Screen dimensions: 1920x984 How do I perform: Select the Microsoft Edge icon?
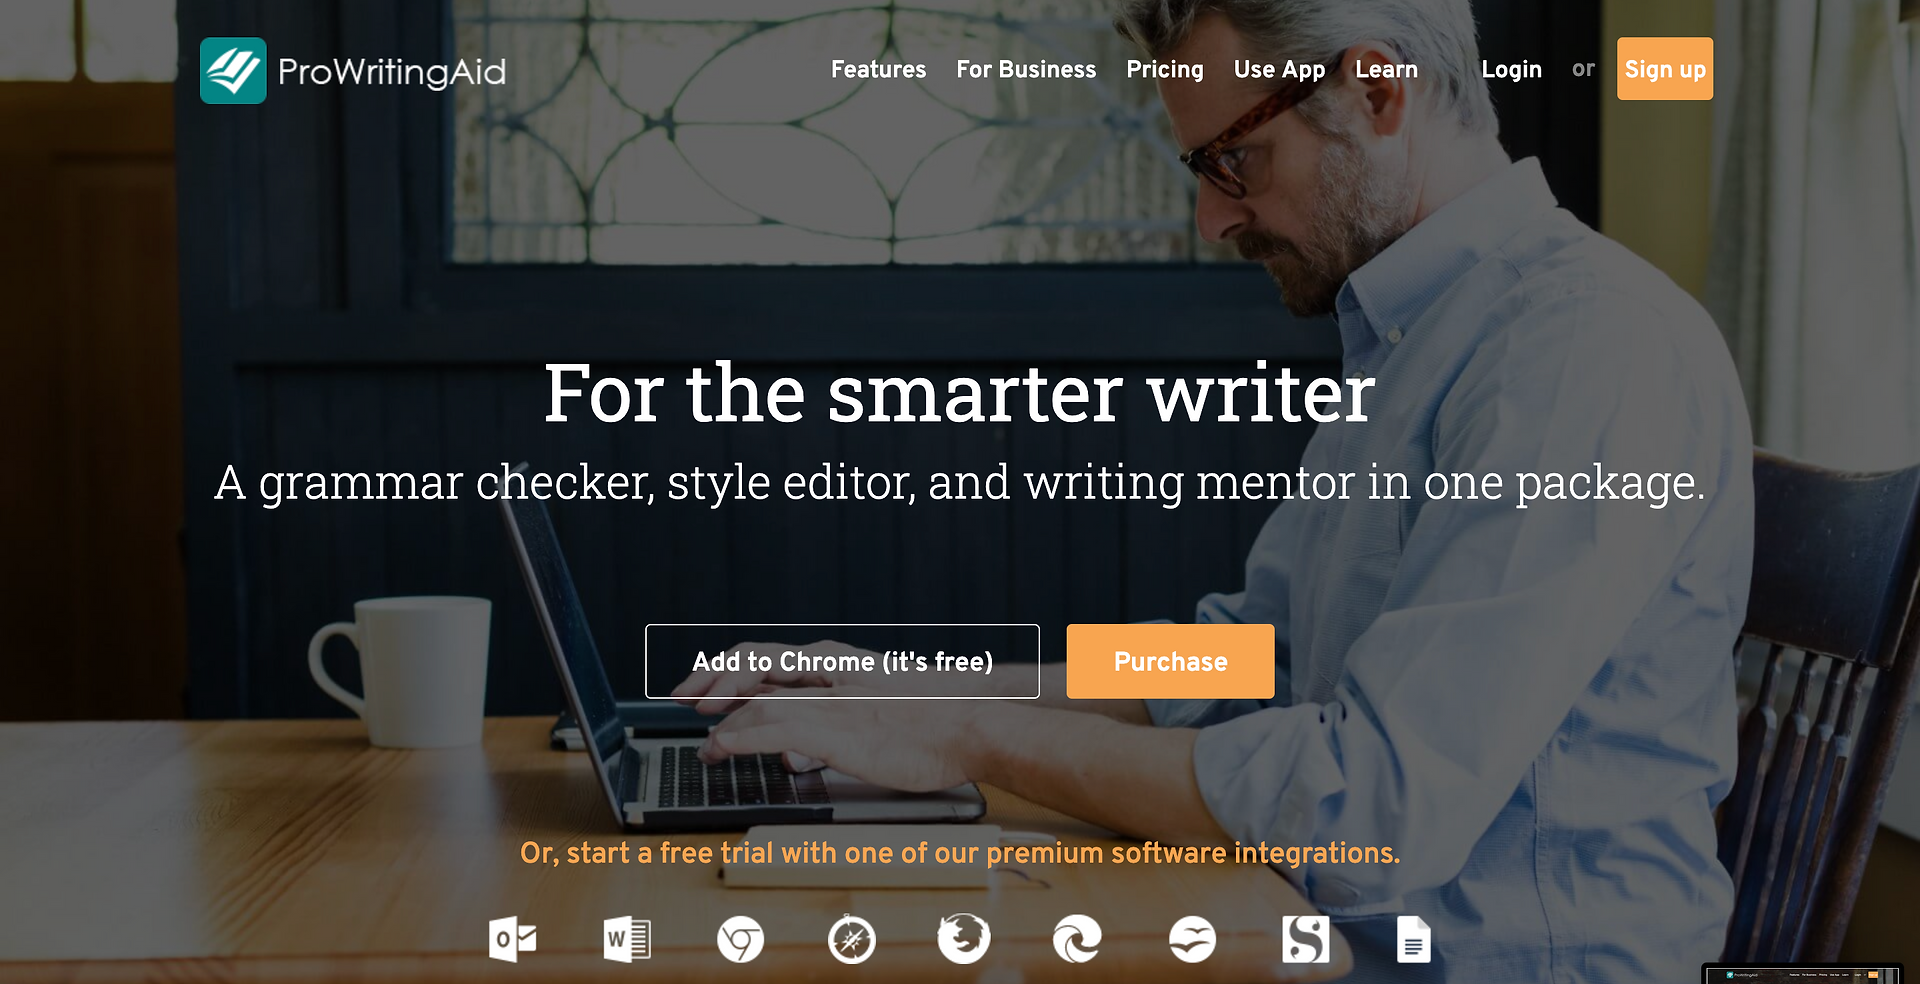tap(1077, 939)
